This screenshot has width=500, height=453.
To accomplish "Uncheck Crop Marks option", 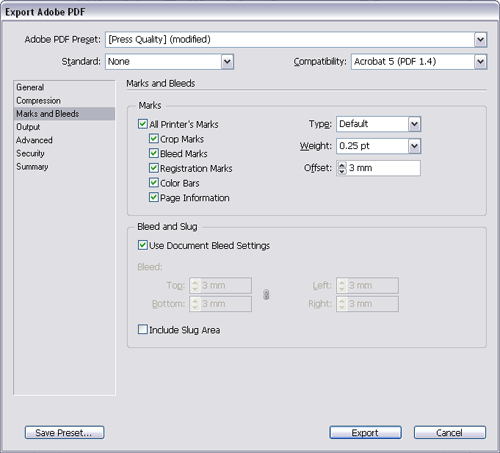I will click(153, 139).
